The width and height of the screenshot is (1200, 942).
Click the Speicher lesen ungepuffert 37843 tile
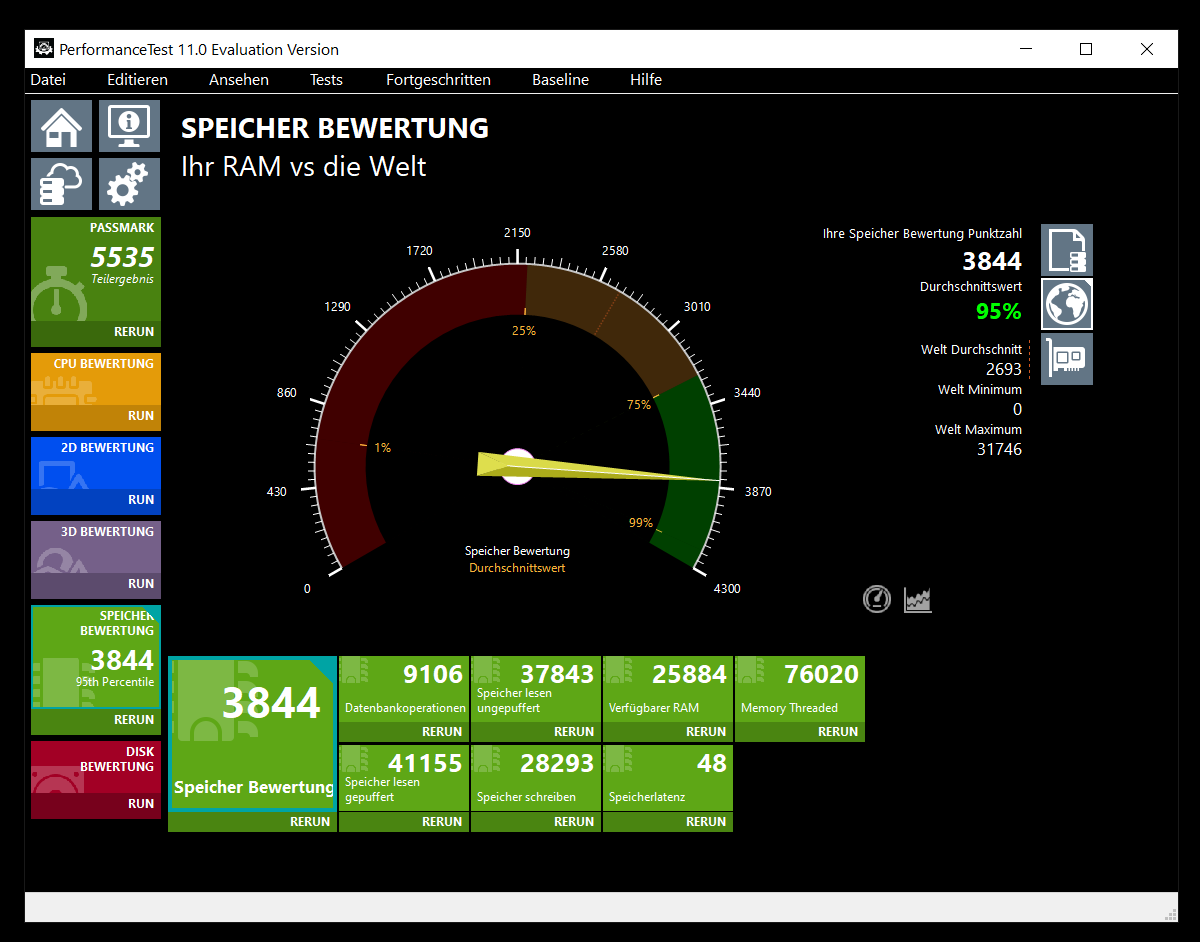536,689
